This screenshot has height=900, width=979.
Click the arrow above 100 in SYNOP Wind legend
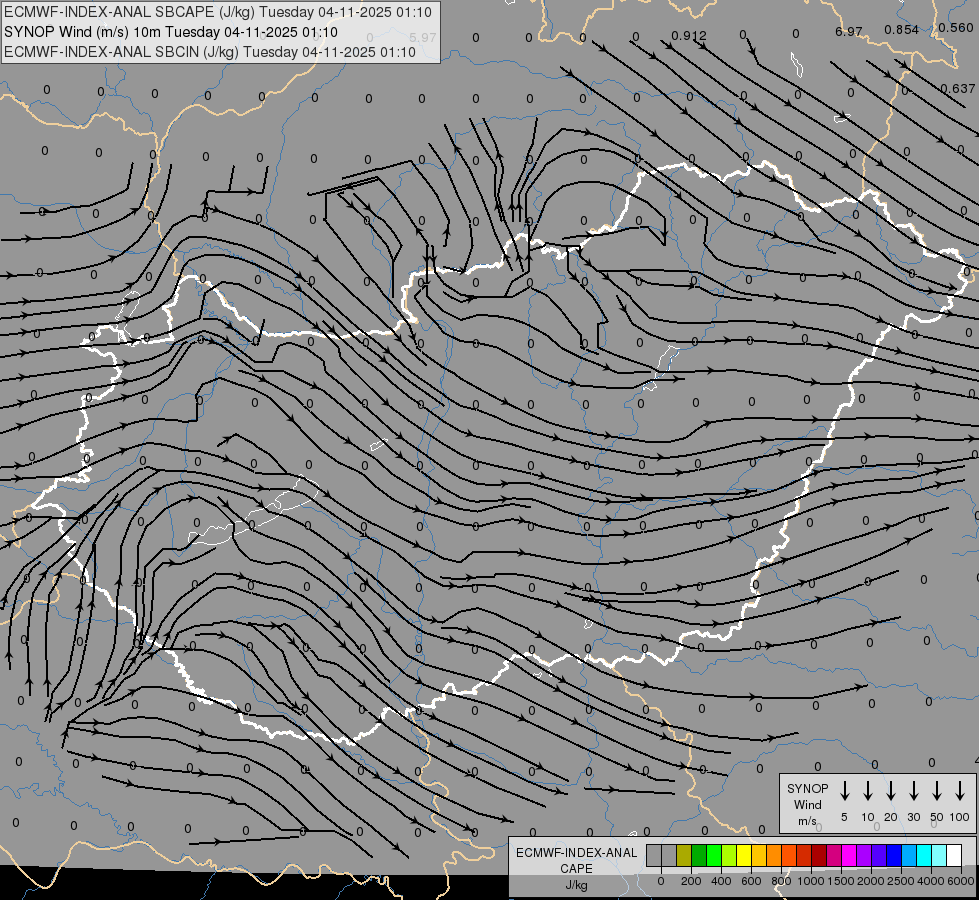point(960,791)
